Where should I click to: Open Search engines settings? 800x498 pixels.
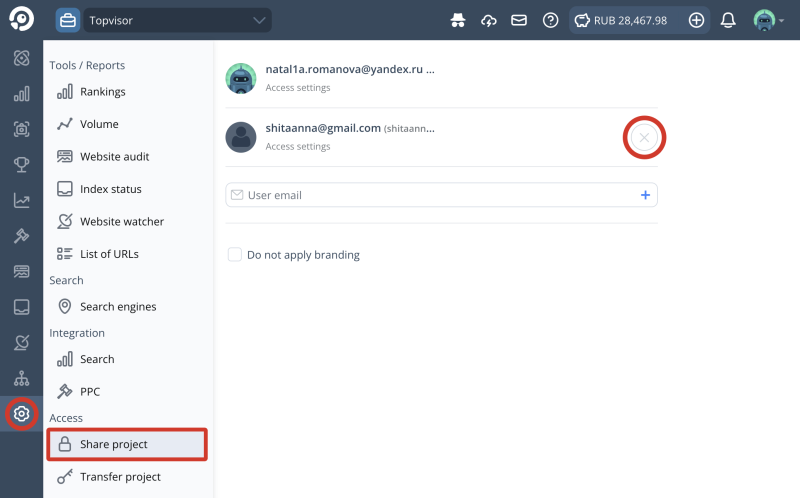[x=128, y=307]
